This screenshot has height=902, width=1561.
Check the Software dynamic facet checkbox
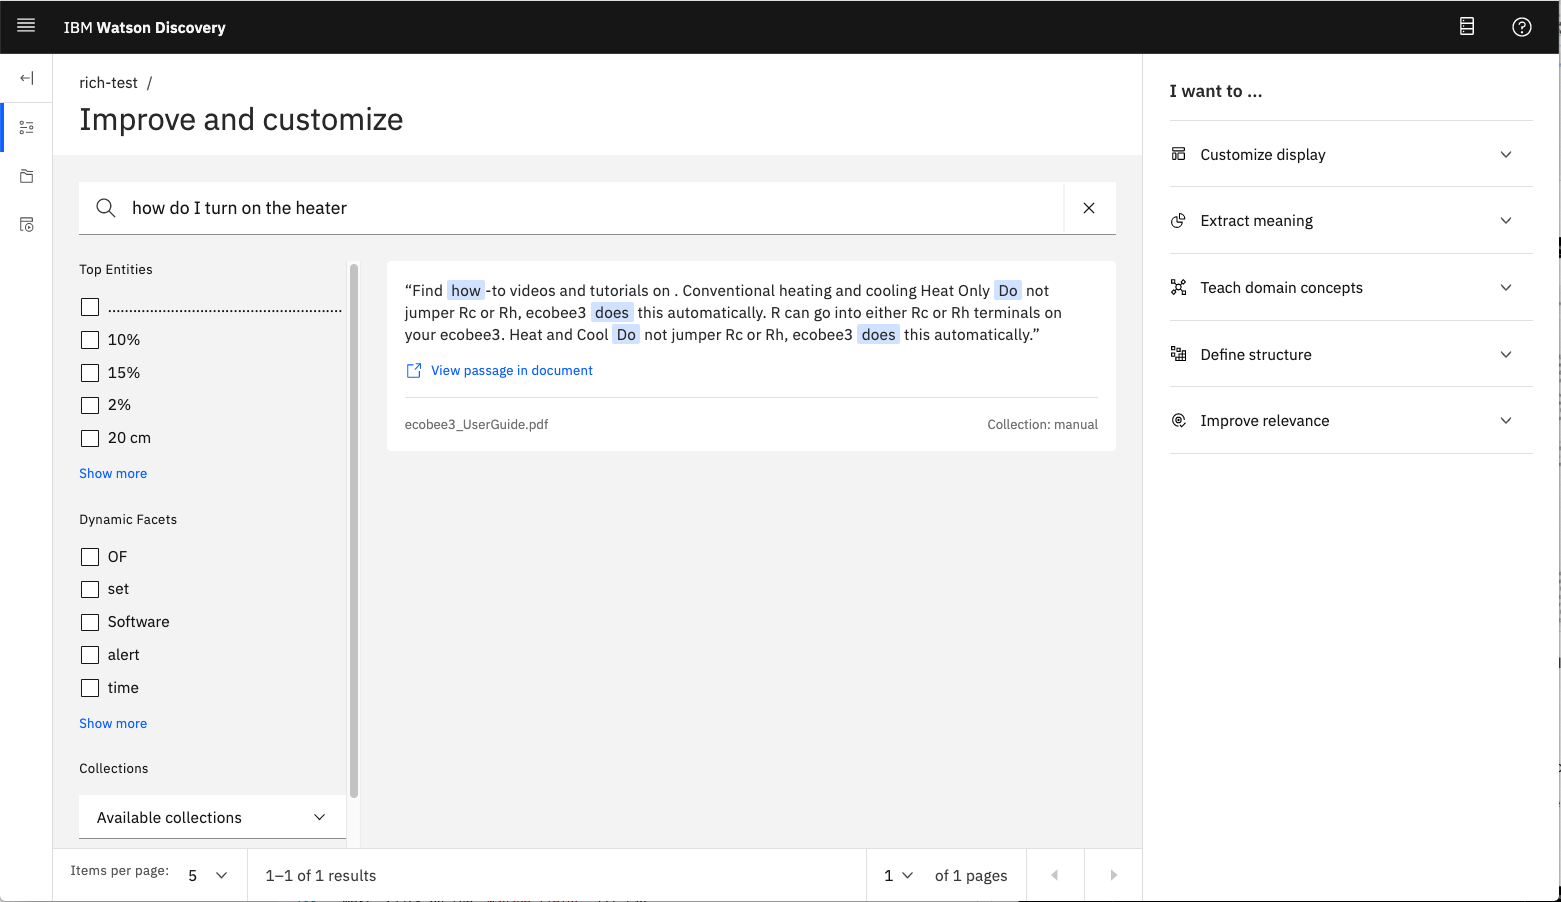tap(90, 622)
